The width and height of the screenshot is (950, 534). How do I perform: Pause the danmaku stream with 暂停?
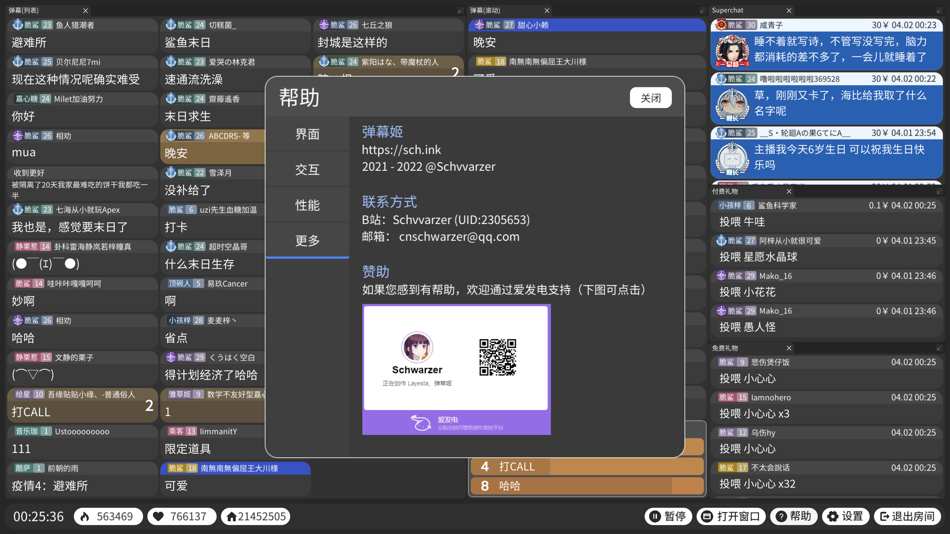(x=668, y=516)
